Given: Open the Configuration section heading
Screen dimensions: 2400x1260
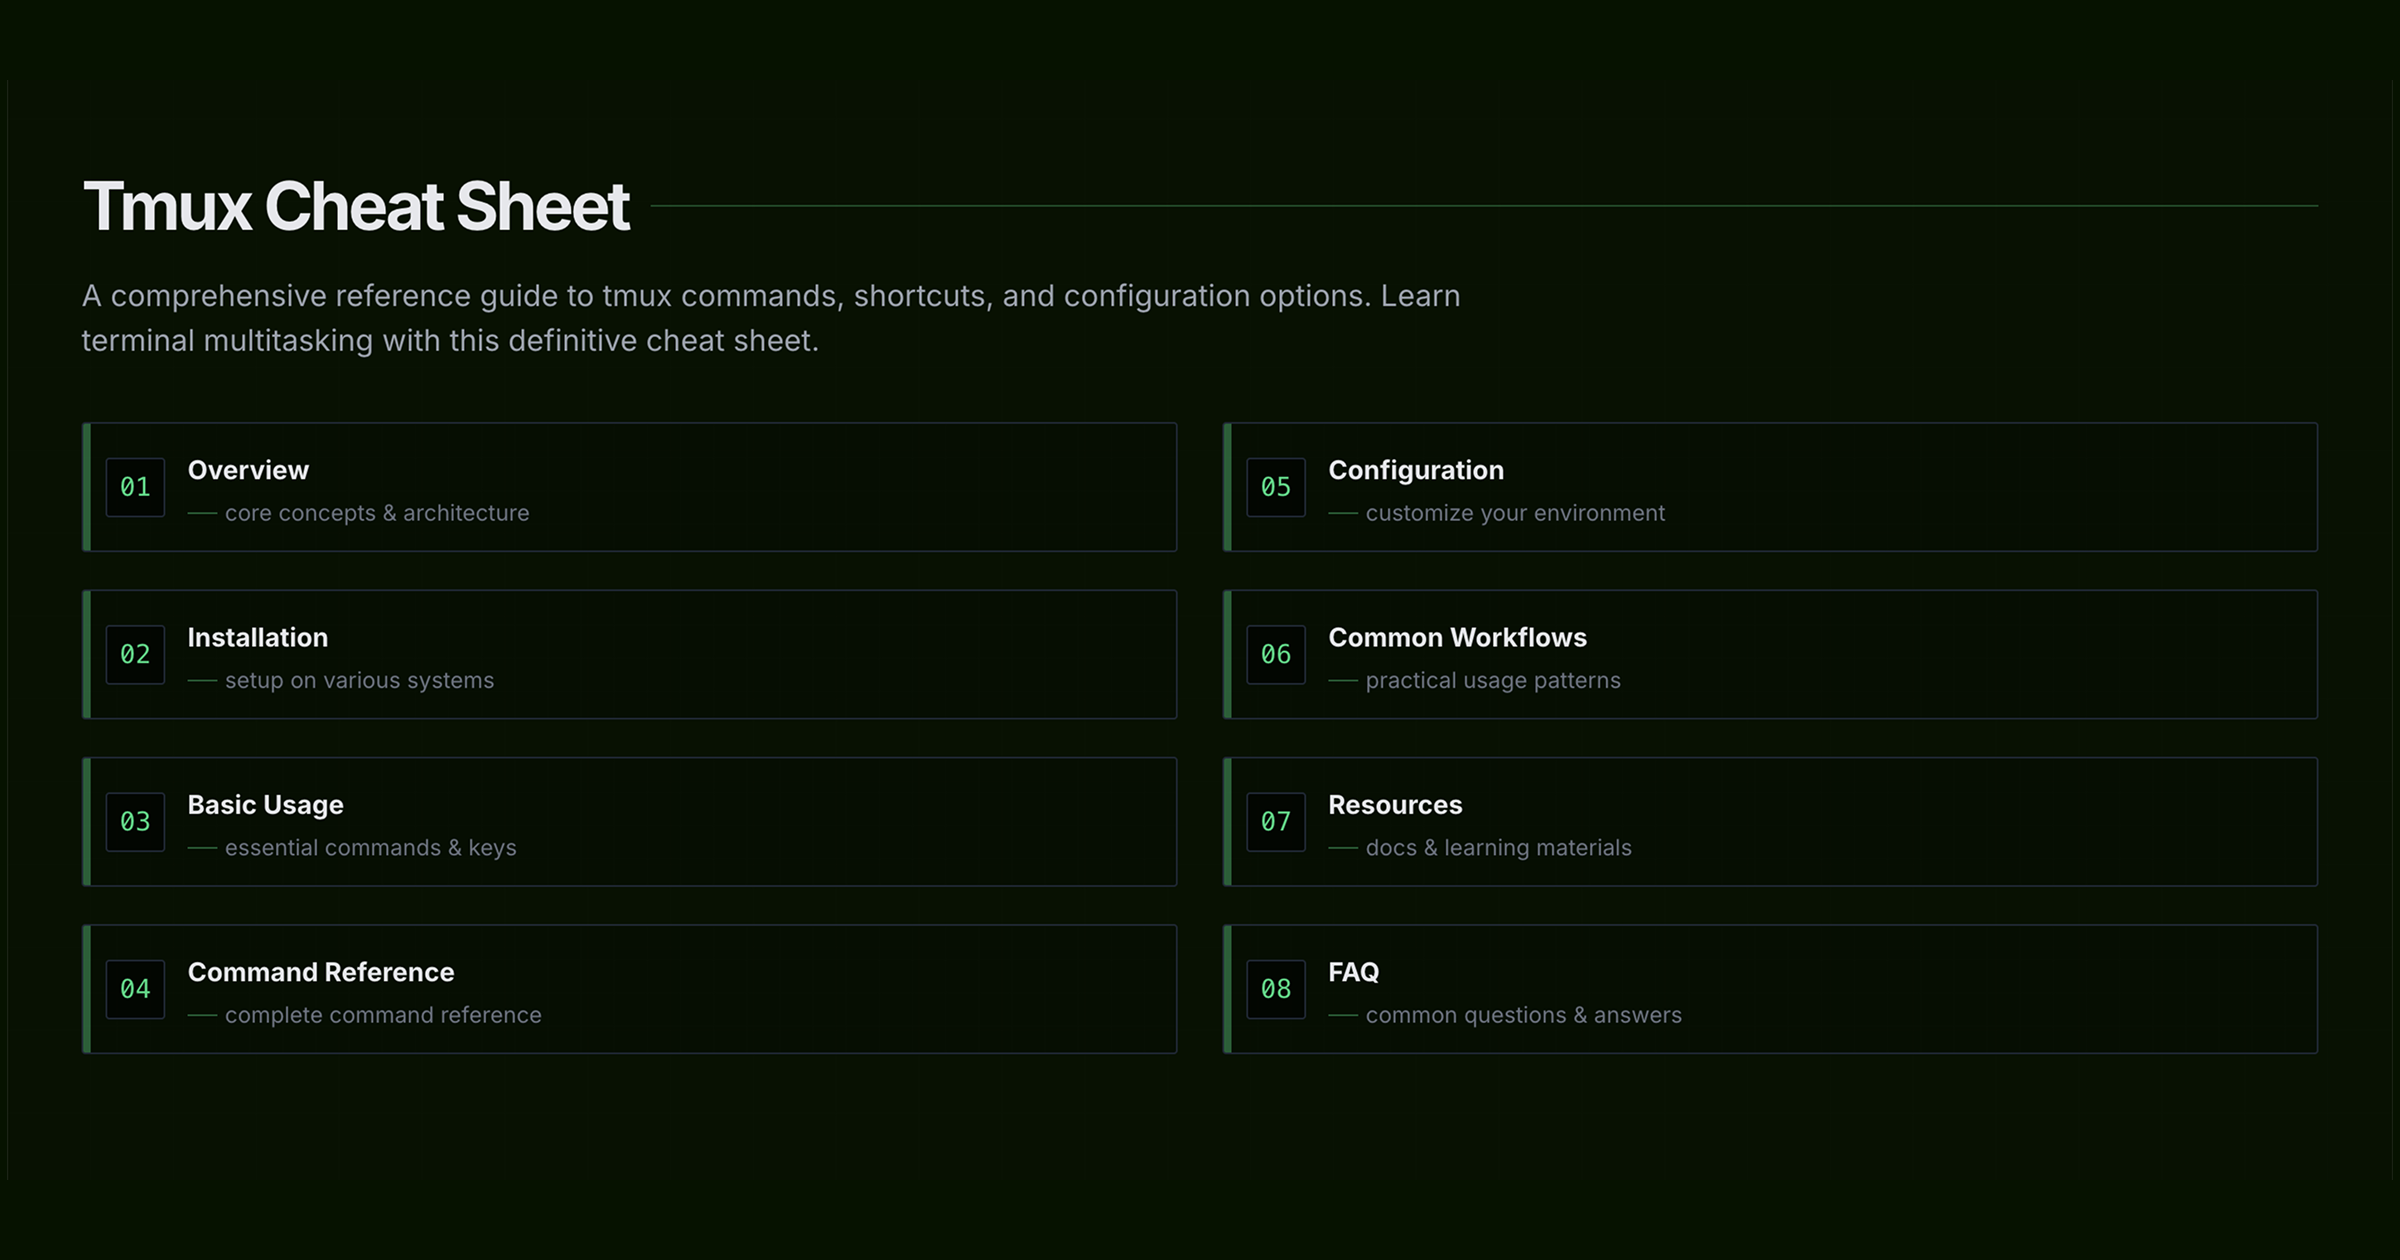Looking at the screenshot, I should [x=1415, y=470].
